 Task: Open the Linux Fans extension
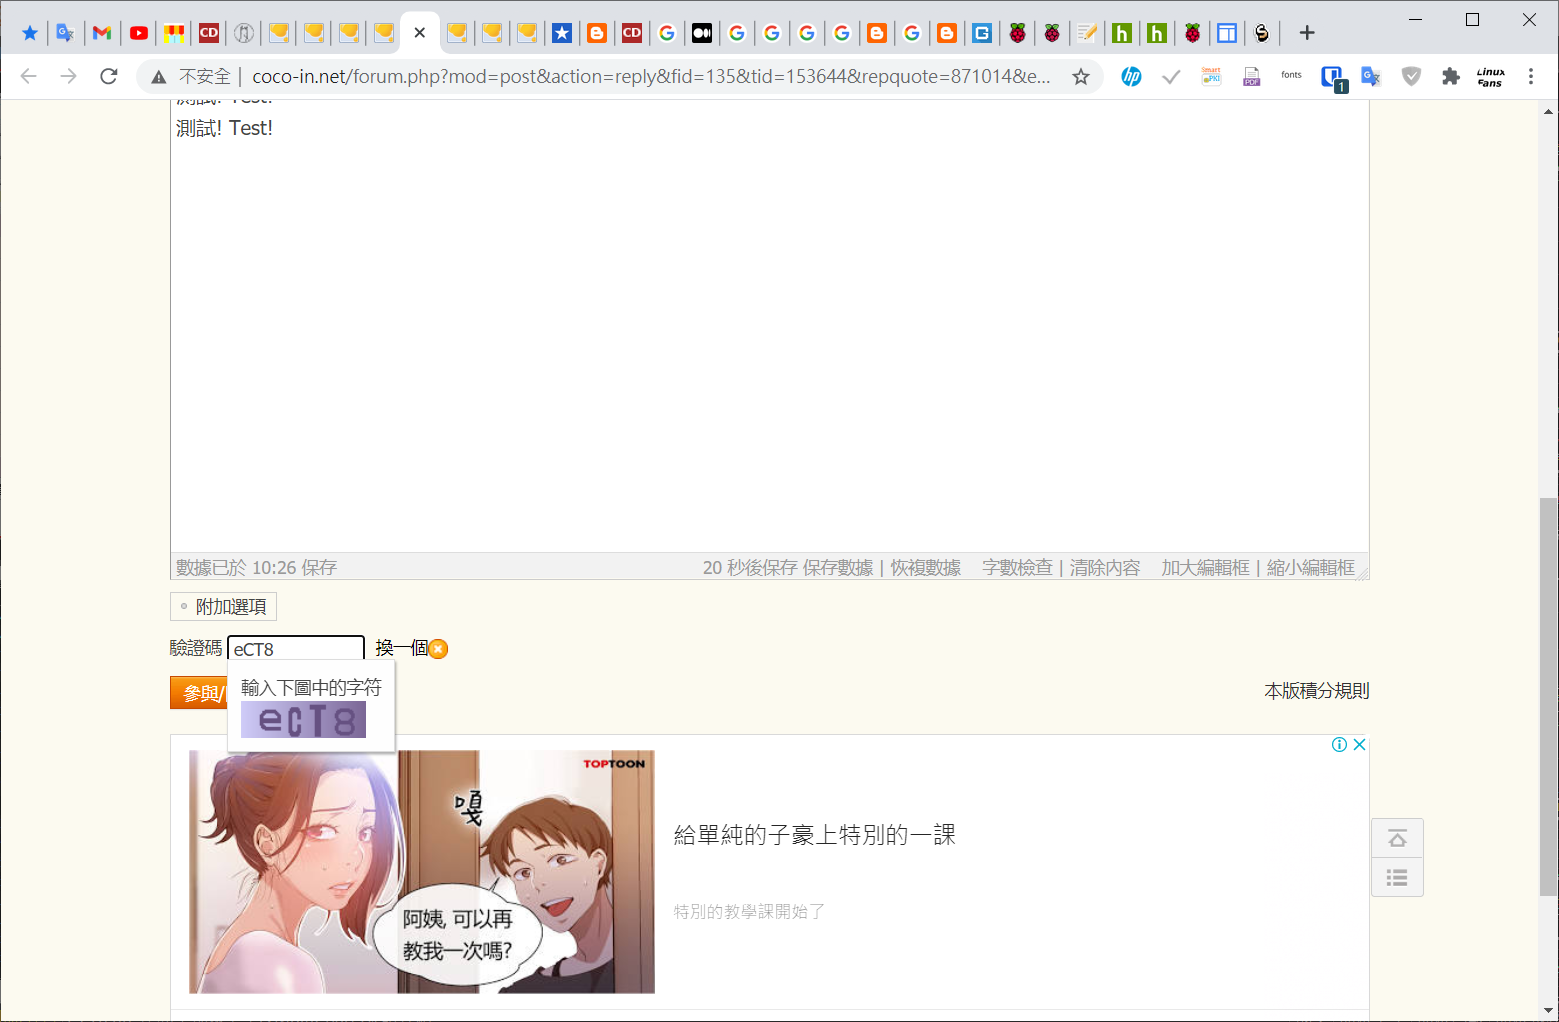pyautogui.click(x=1490, y=76)
